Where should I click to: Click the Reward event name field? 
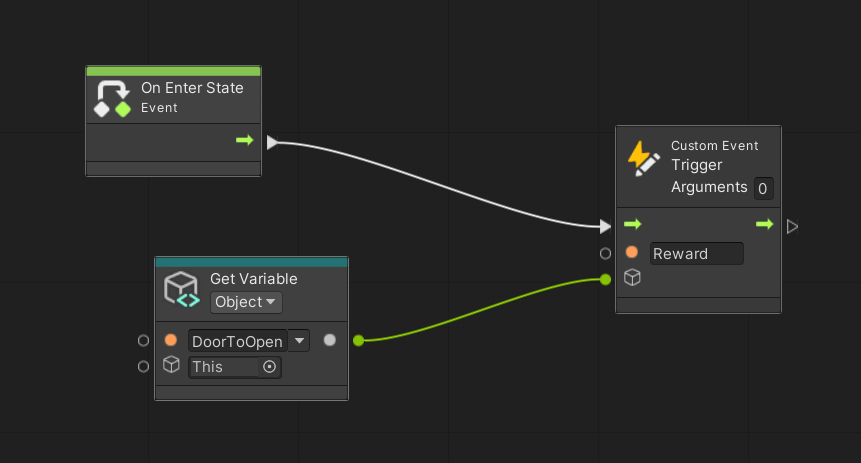tap(696, 254)
